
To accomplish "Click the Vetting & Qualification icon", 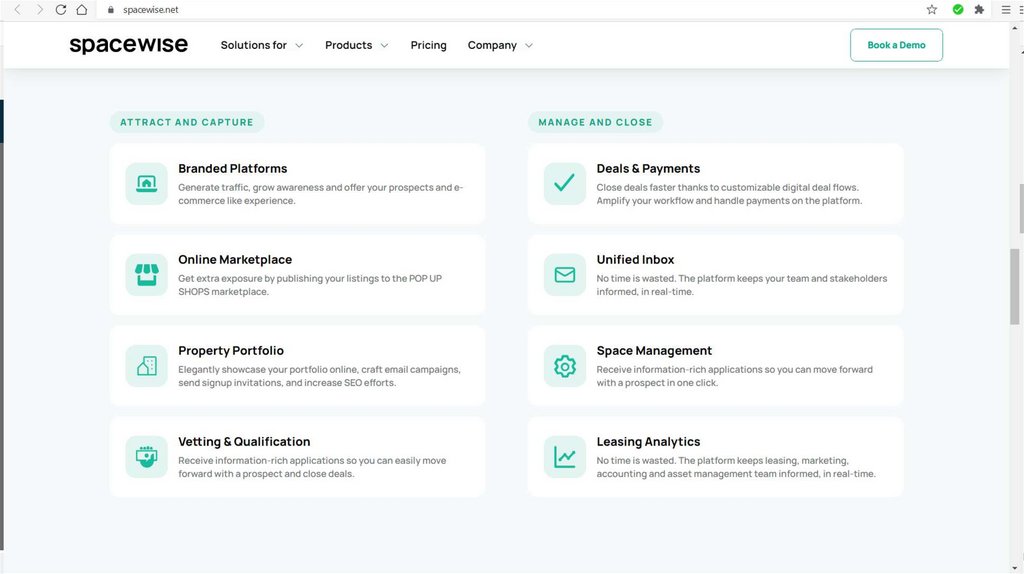I will point(146,457).
